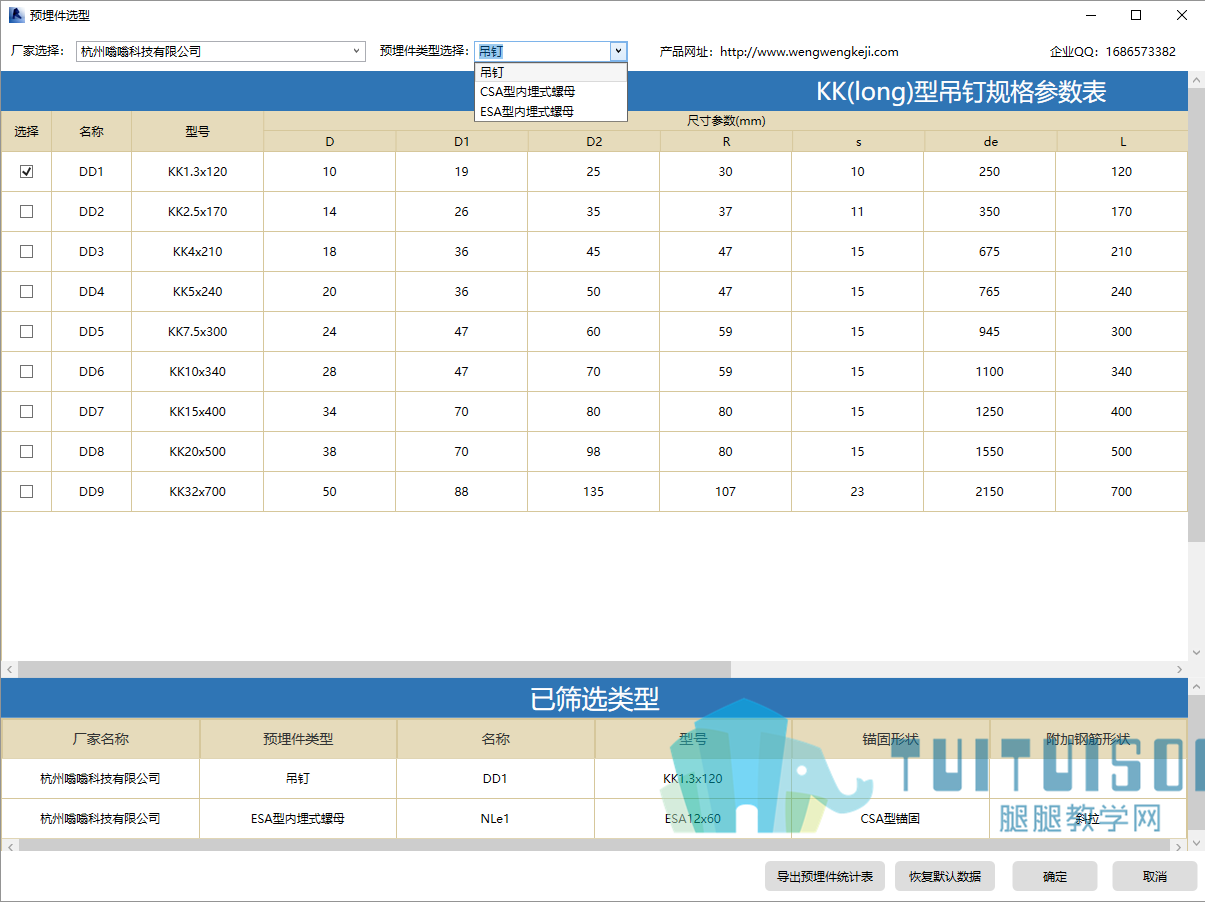Select cell KK10x340
Viewport: 1205px width, 902px height.
[x=197, y=371]
